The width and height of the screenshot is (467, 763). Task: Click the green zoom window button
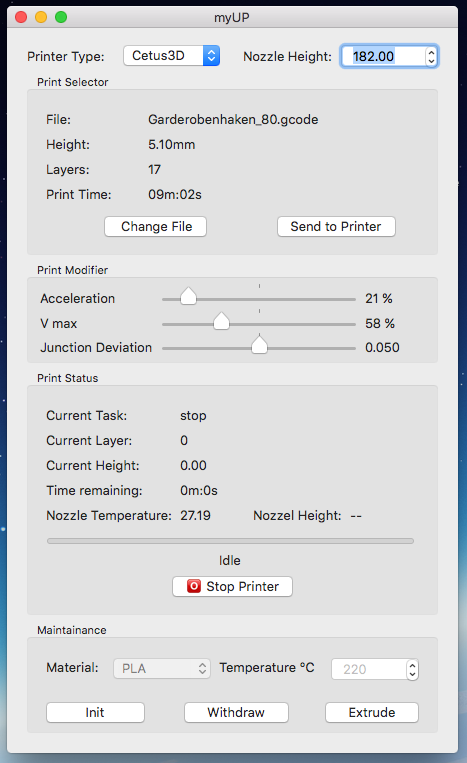point(61,18)
